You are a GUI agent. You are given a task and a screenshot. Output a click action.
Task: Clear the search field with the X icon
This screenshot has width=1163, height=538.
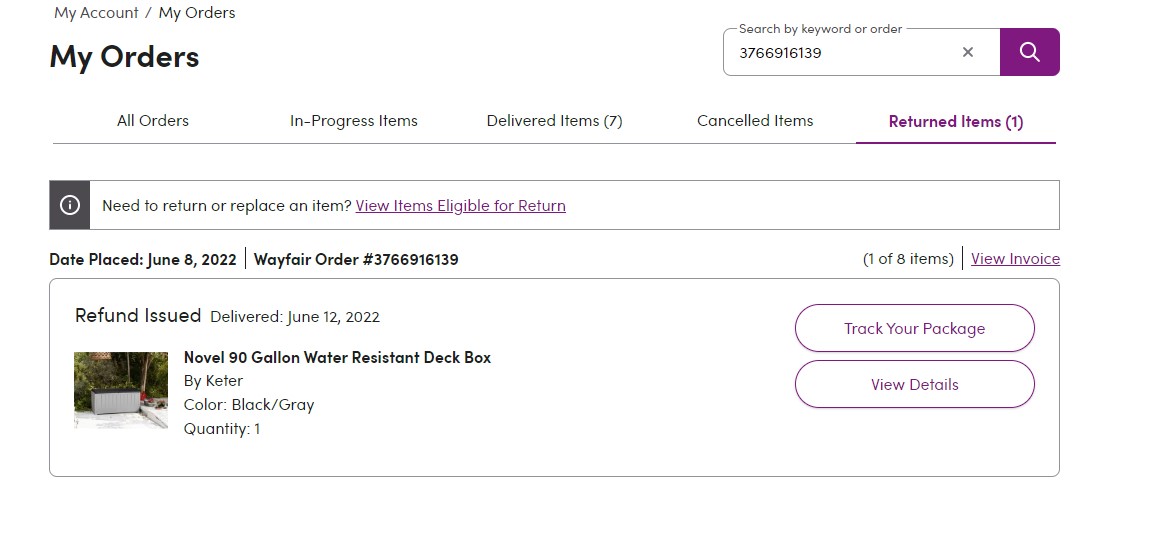967,52
